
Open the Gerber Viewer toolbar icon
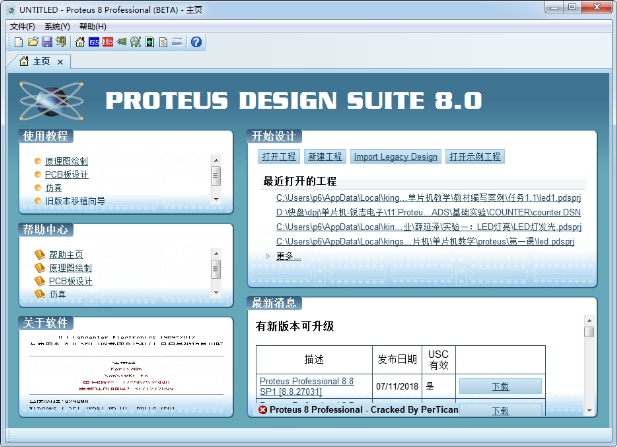pyautogui.click(x=135, y=42)
